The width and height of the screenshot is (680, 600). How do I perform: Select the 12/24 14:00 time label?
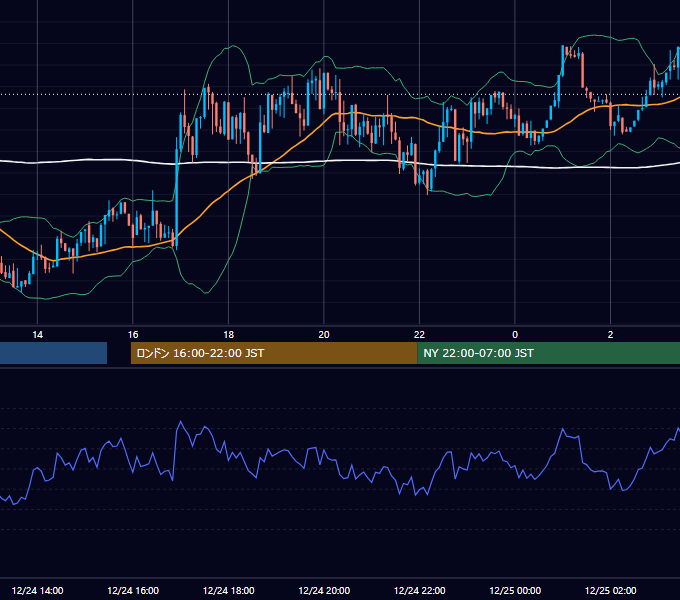pyautogui.click(x=38, y=590)
